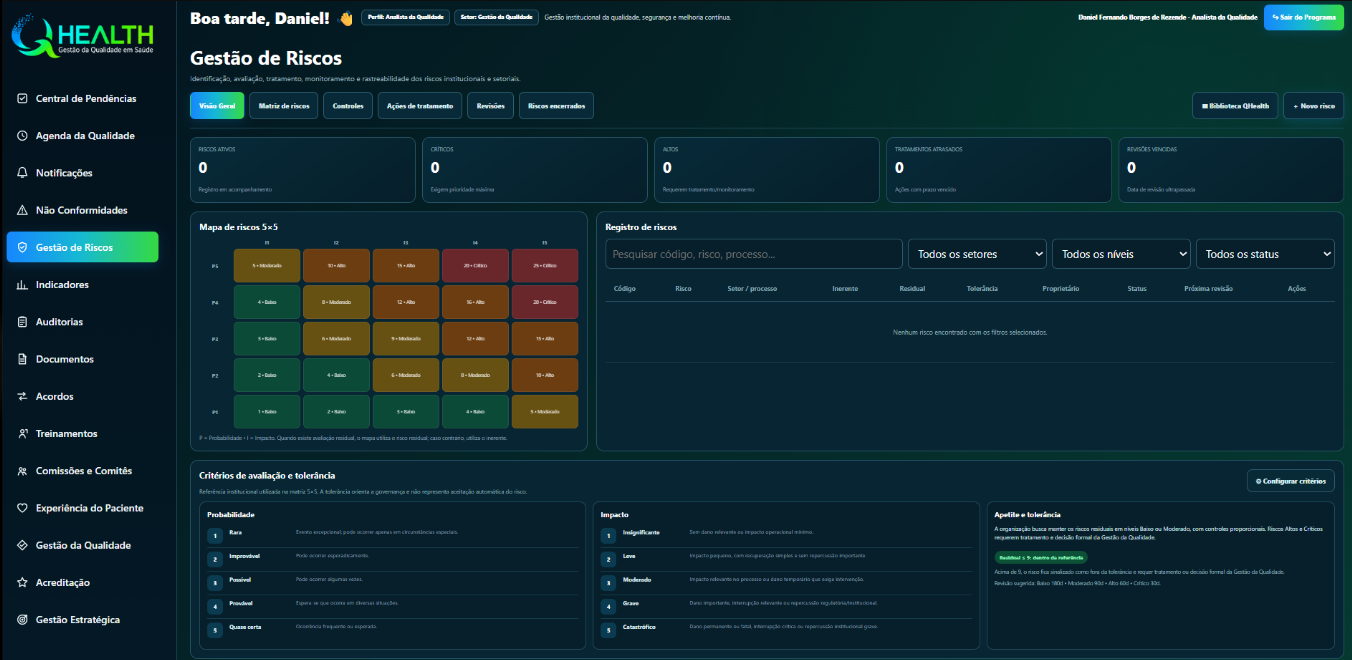View the Riscos encerrados tab
The image size is (1352, 660).
556,105
